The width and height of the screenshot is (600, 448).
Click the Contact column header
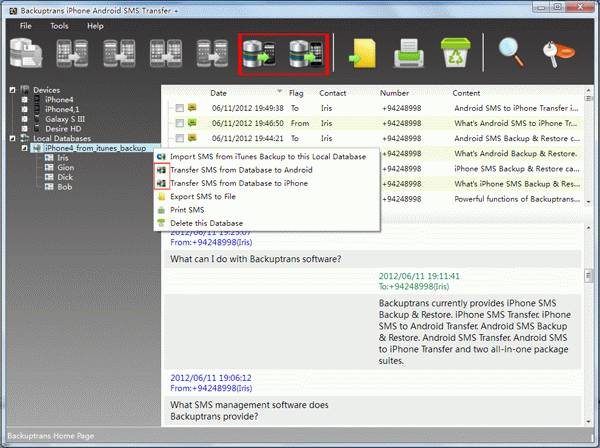coord(333,93)
